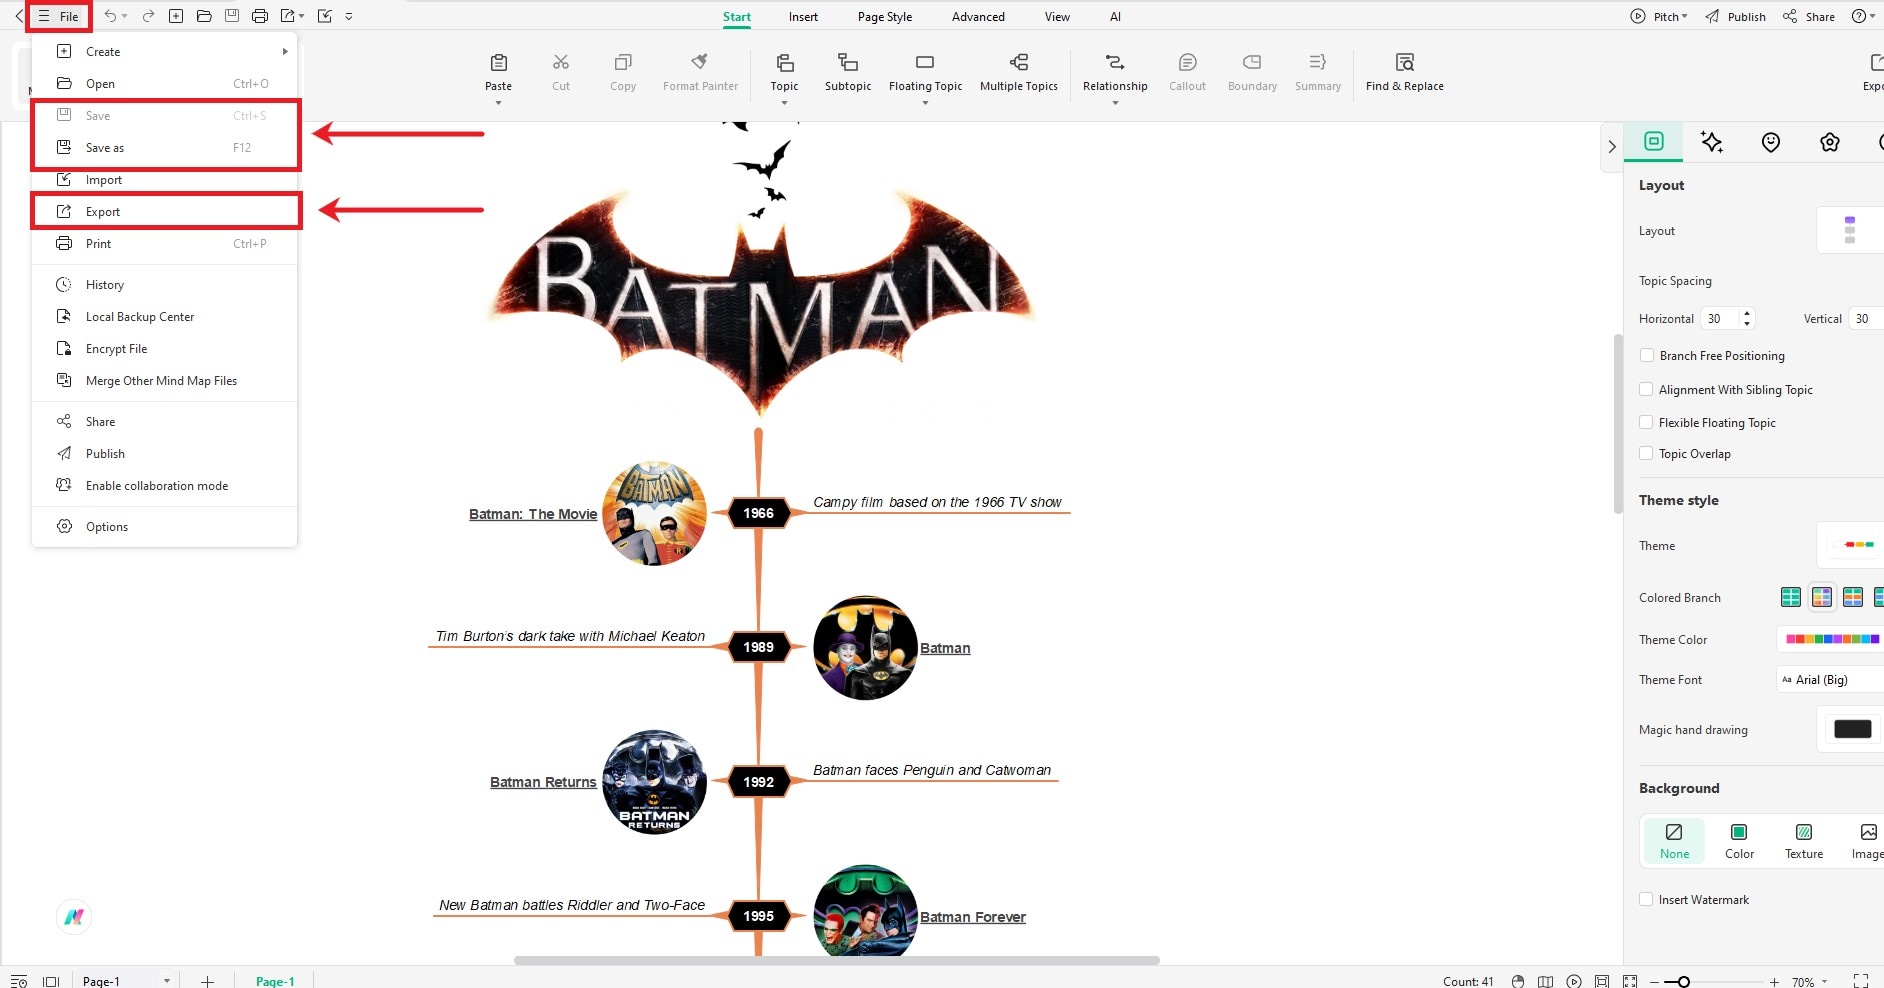Toggle Insert Watermark checkbox

pyautogui.click(x=1646, y=899)
